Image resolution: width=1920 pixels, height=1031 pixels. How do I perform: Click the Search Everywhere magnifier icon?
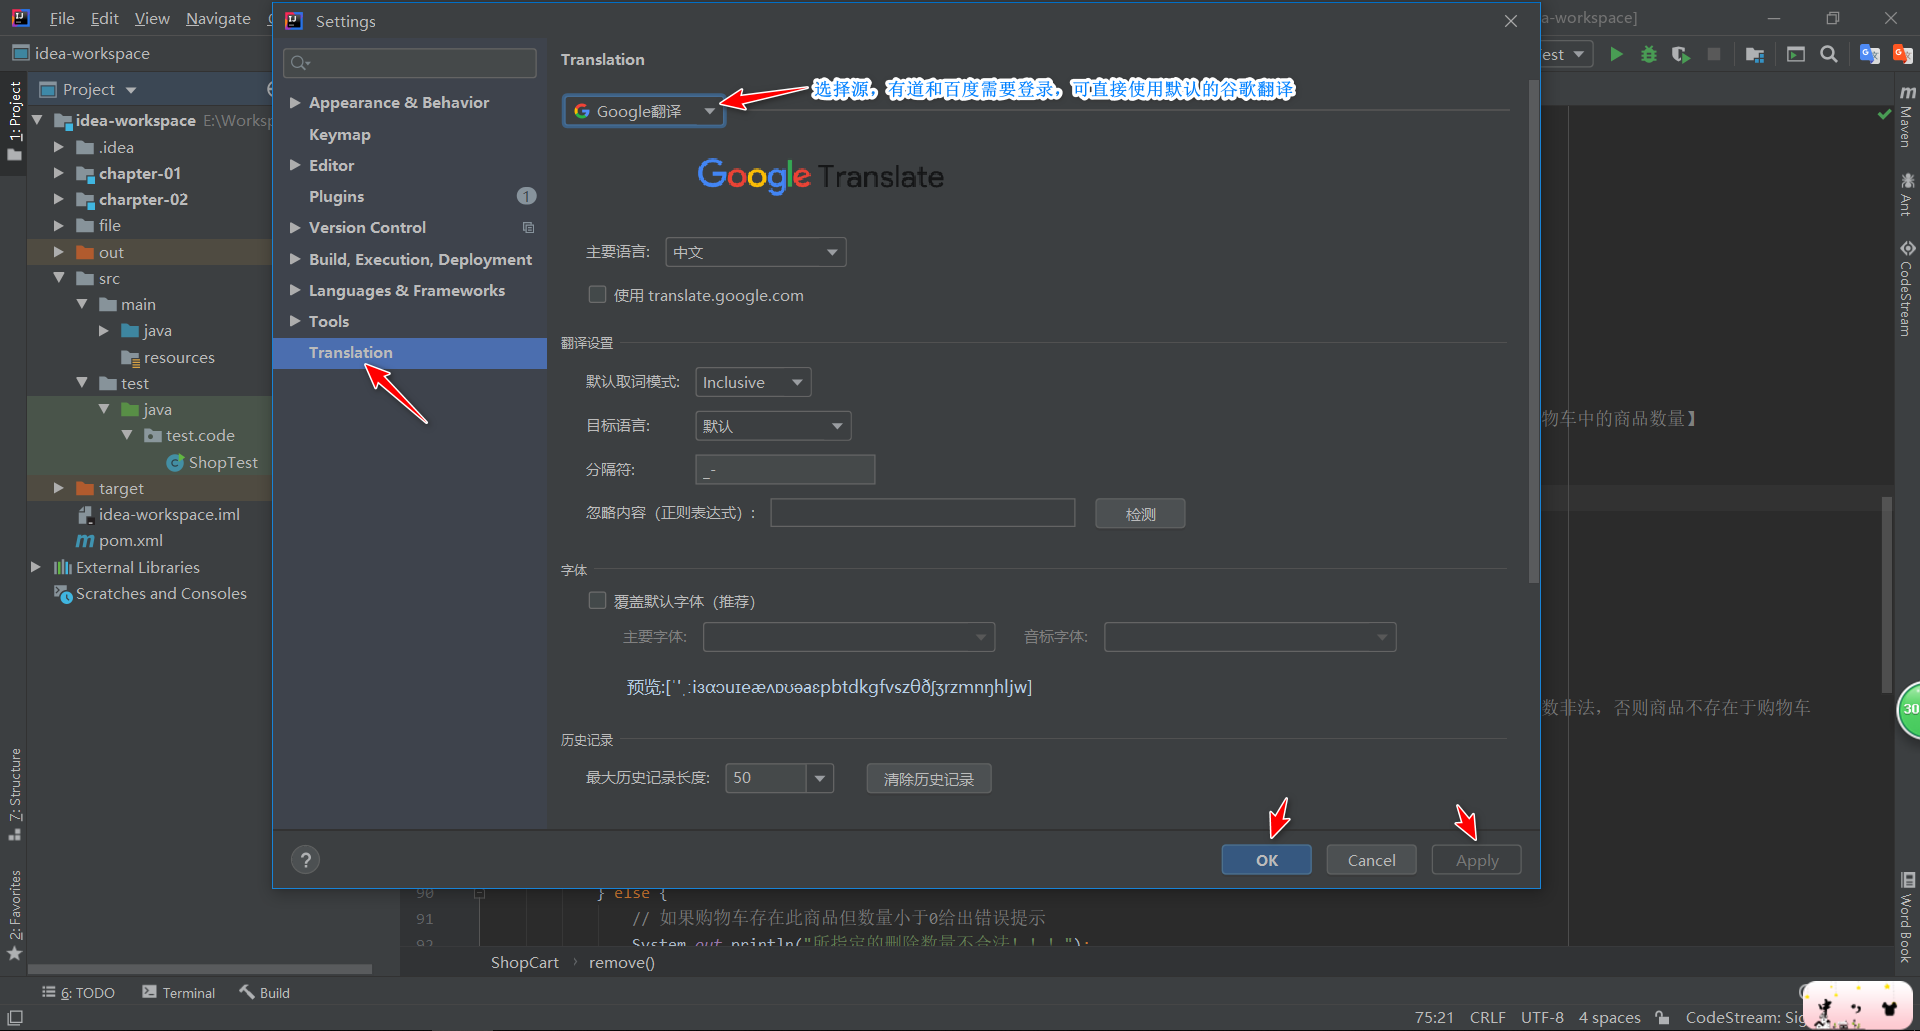click(x=1829, y=54)
